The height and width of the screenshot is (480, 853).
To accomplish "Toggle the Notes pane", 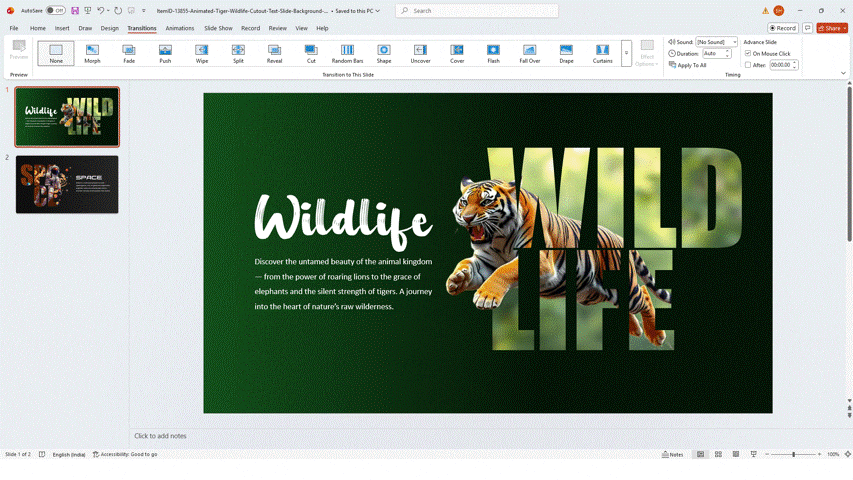I will 673,454.
